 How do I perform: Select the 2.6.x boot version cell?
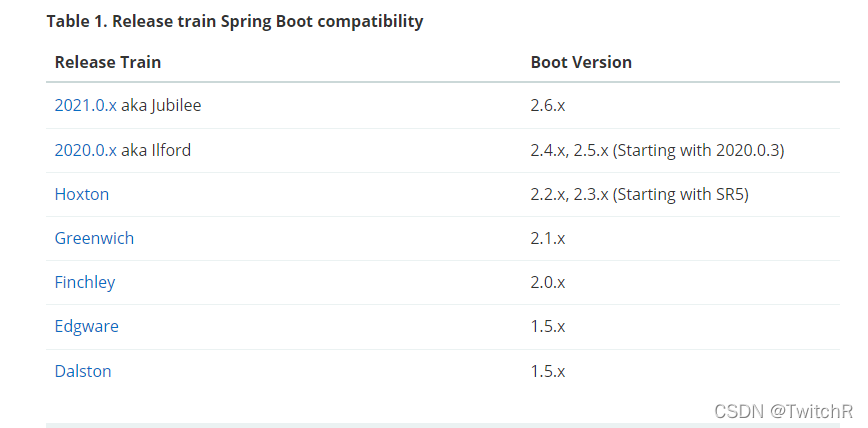[547, 105]
